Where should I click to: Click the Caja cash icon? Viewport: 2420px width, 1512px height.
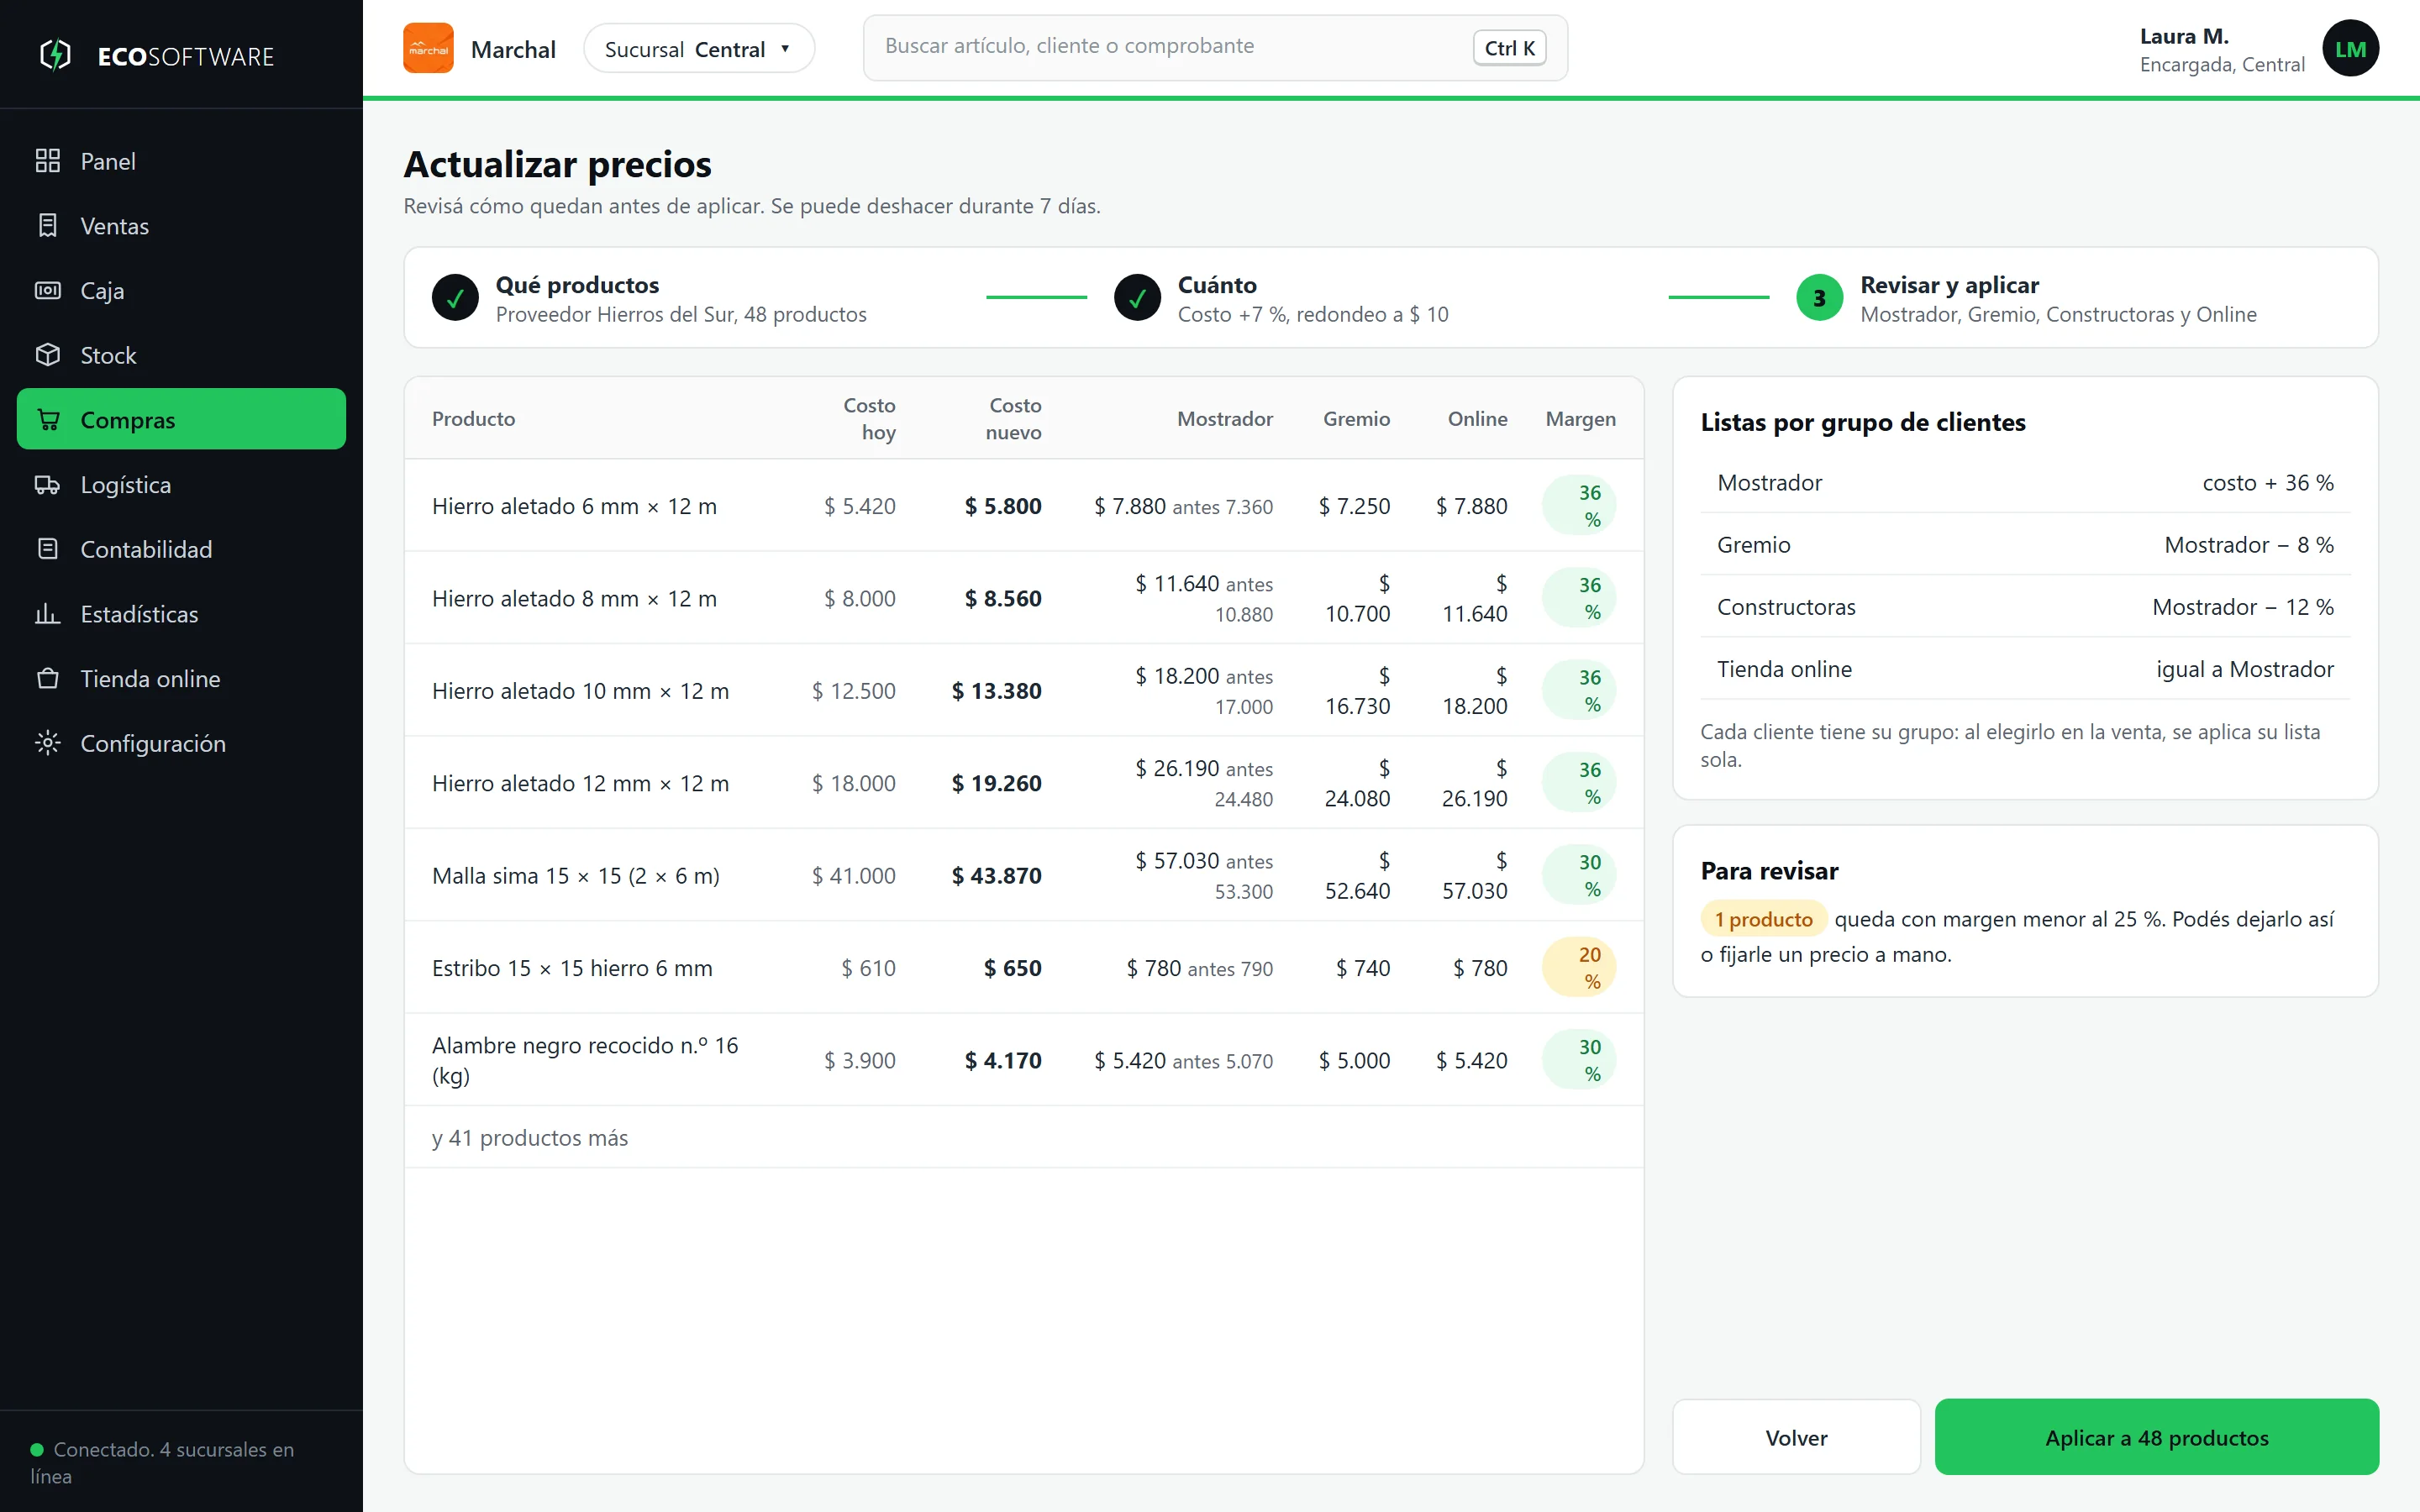(47, 290)
